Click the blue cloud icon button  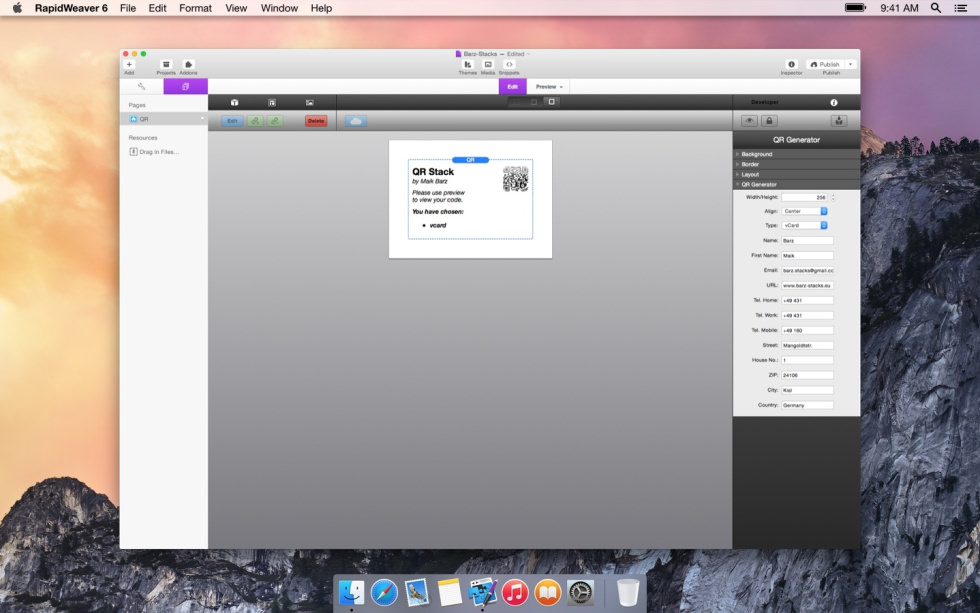[356, 121]
